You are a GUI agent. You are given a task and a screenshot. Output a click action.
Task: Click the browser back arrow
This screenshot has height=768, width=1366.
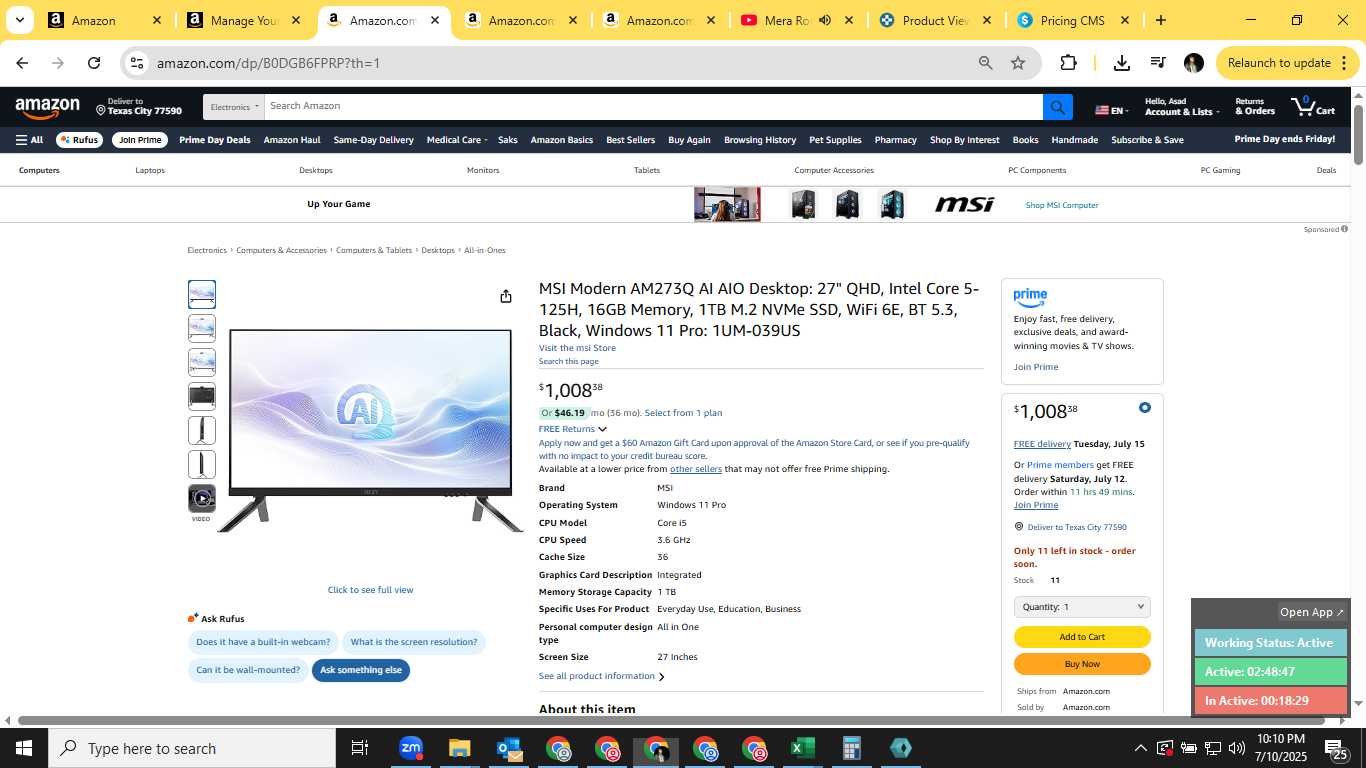pos(22,63)
